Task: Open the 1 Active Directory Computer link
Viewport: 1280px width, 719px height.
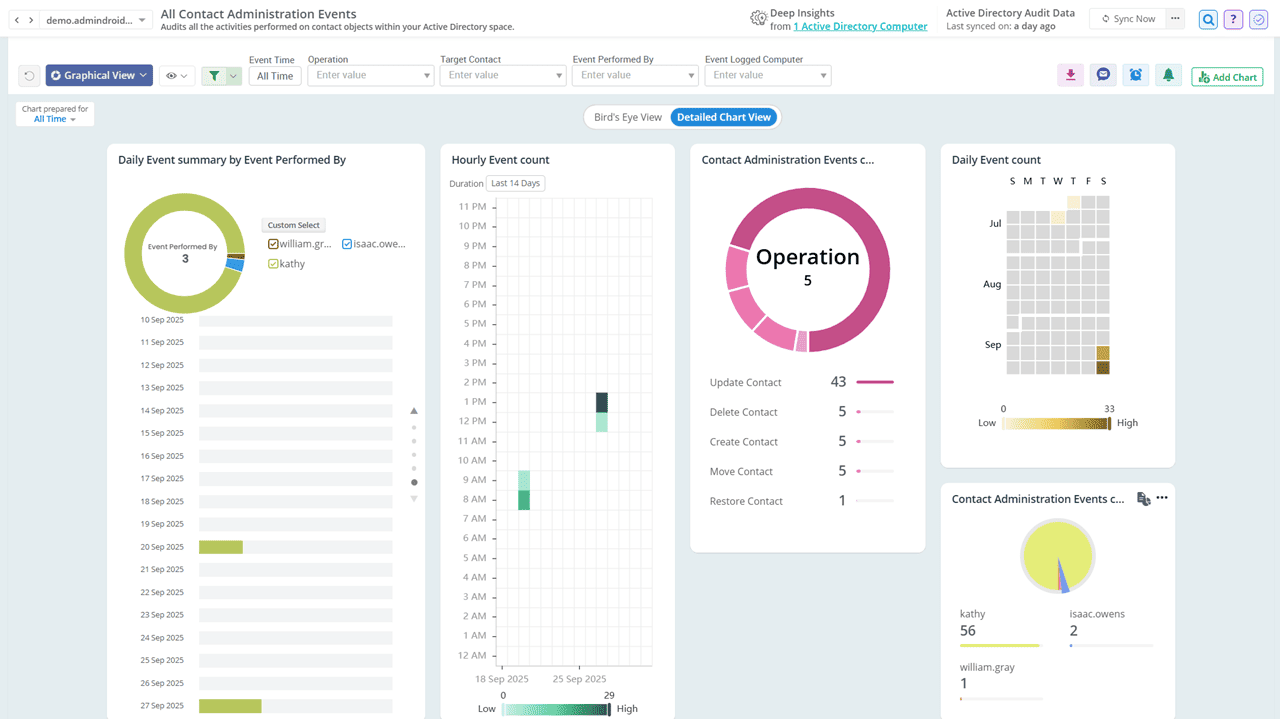Action: click(x=860, y=27)
